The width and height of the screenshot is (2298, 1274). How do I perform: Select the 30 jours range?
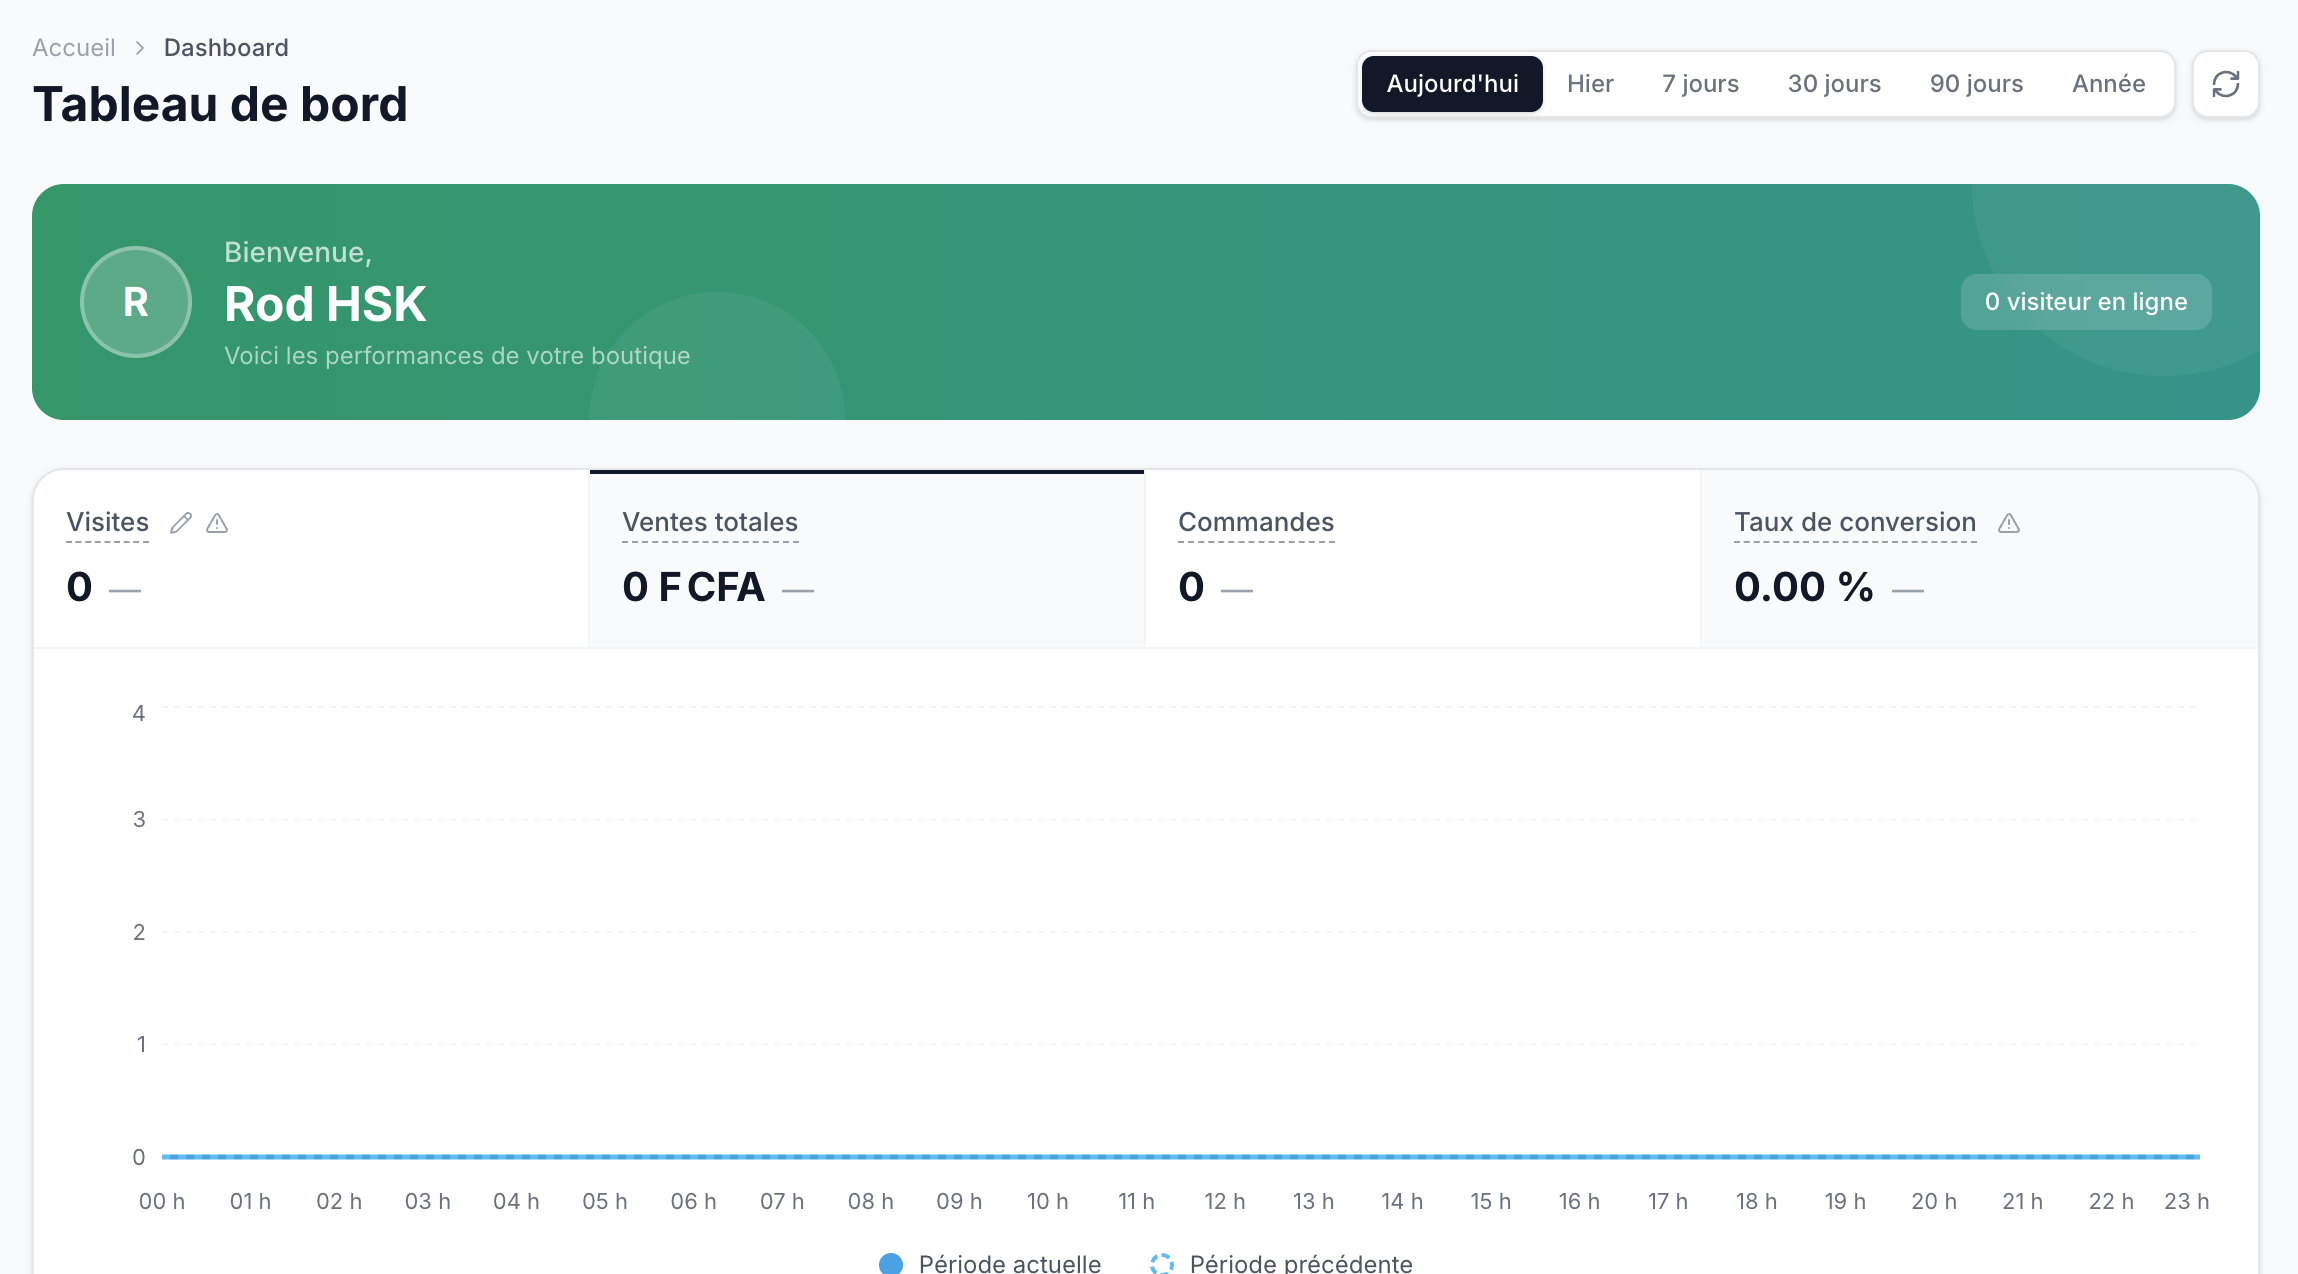click(x=1834, y=84)
